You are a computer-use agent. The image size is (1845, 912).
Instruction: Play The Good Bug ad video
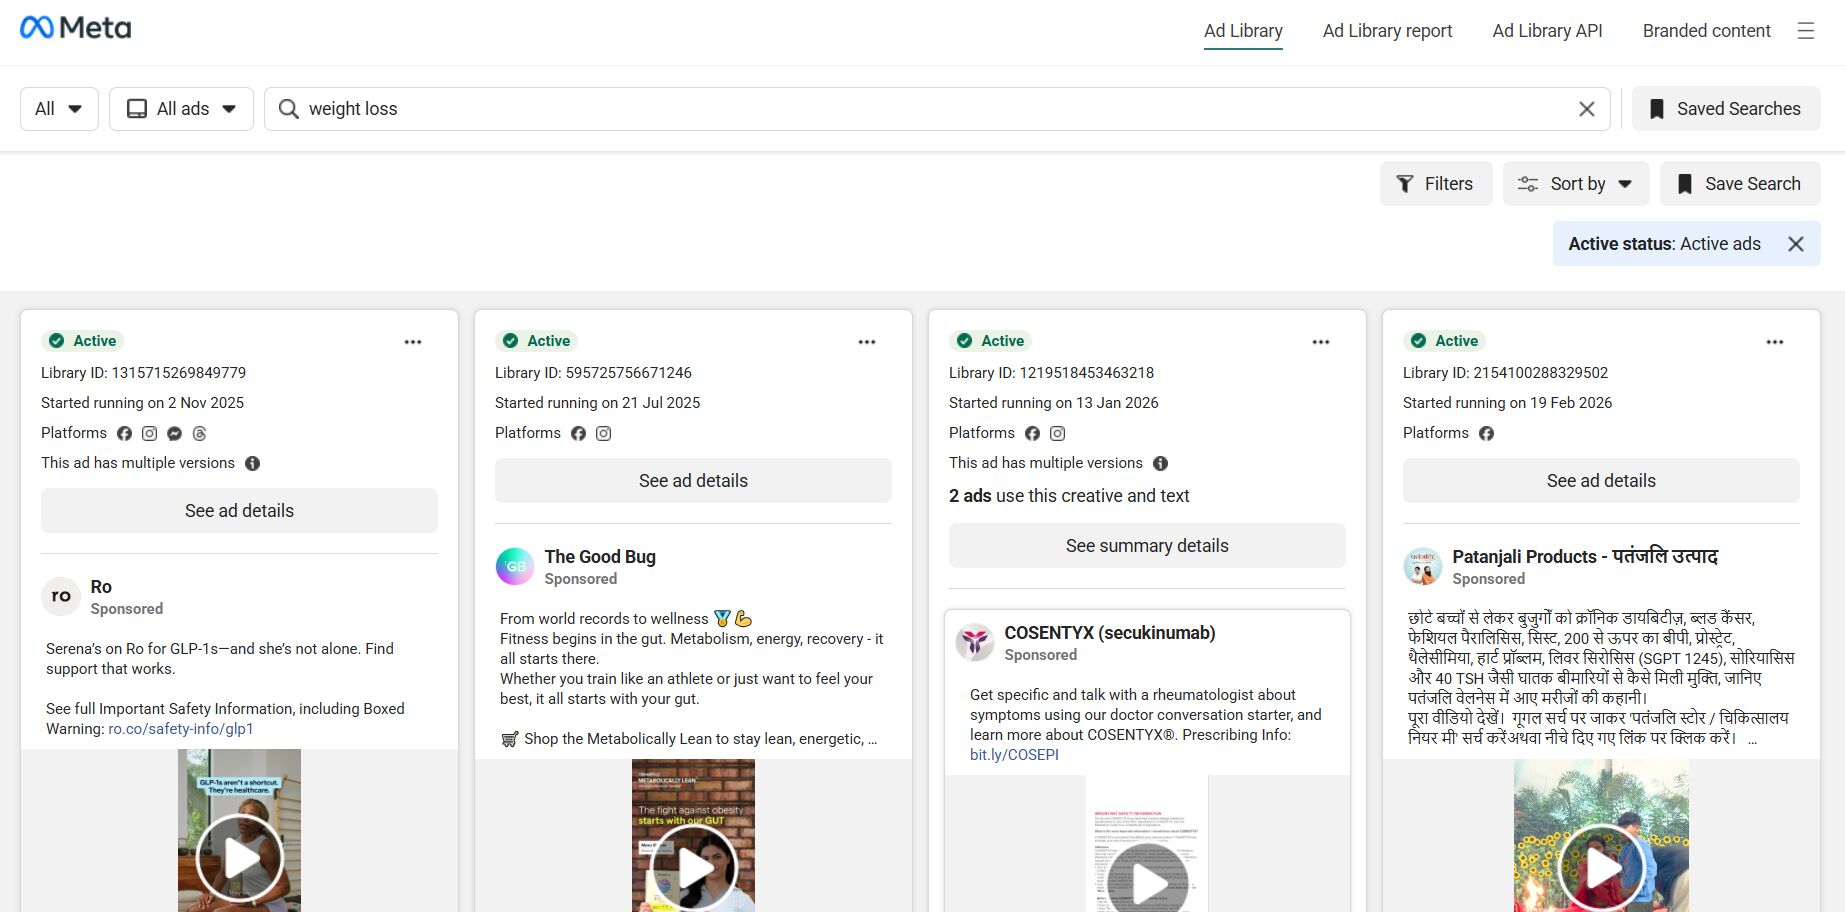coord(693,867)
